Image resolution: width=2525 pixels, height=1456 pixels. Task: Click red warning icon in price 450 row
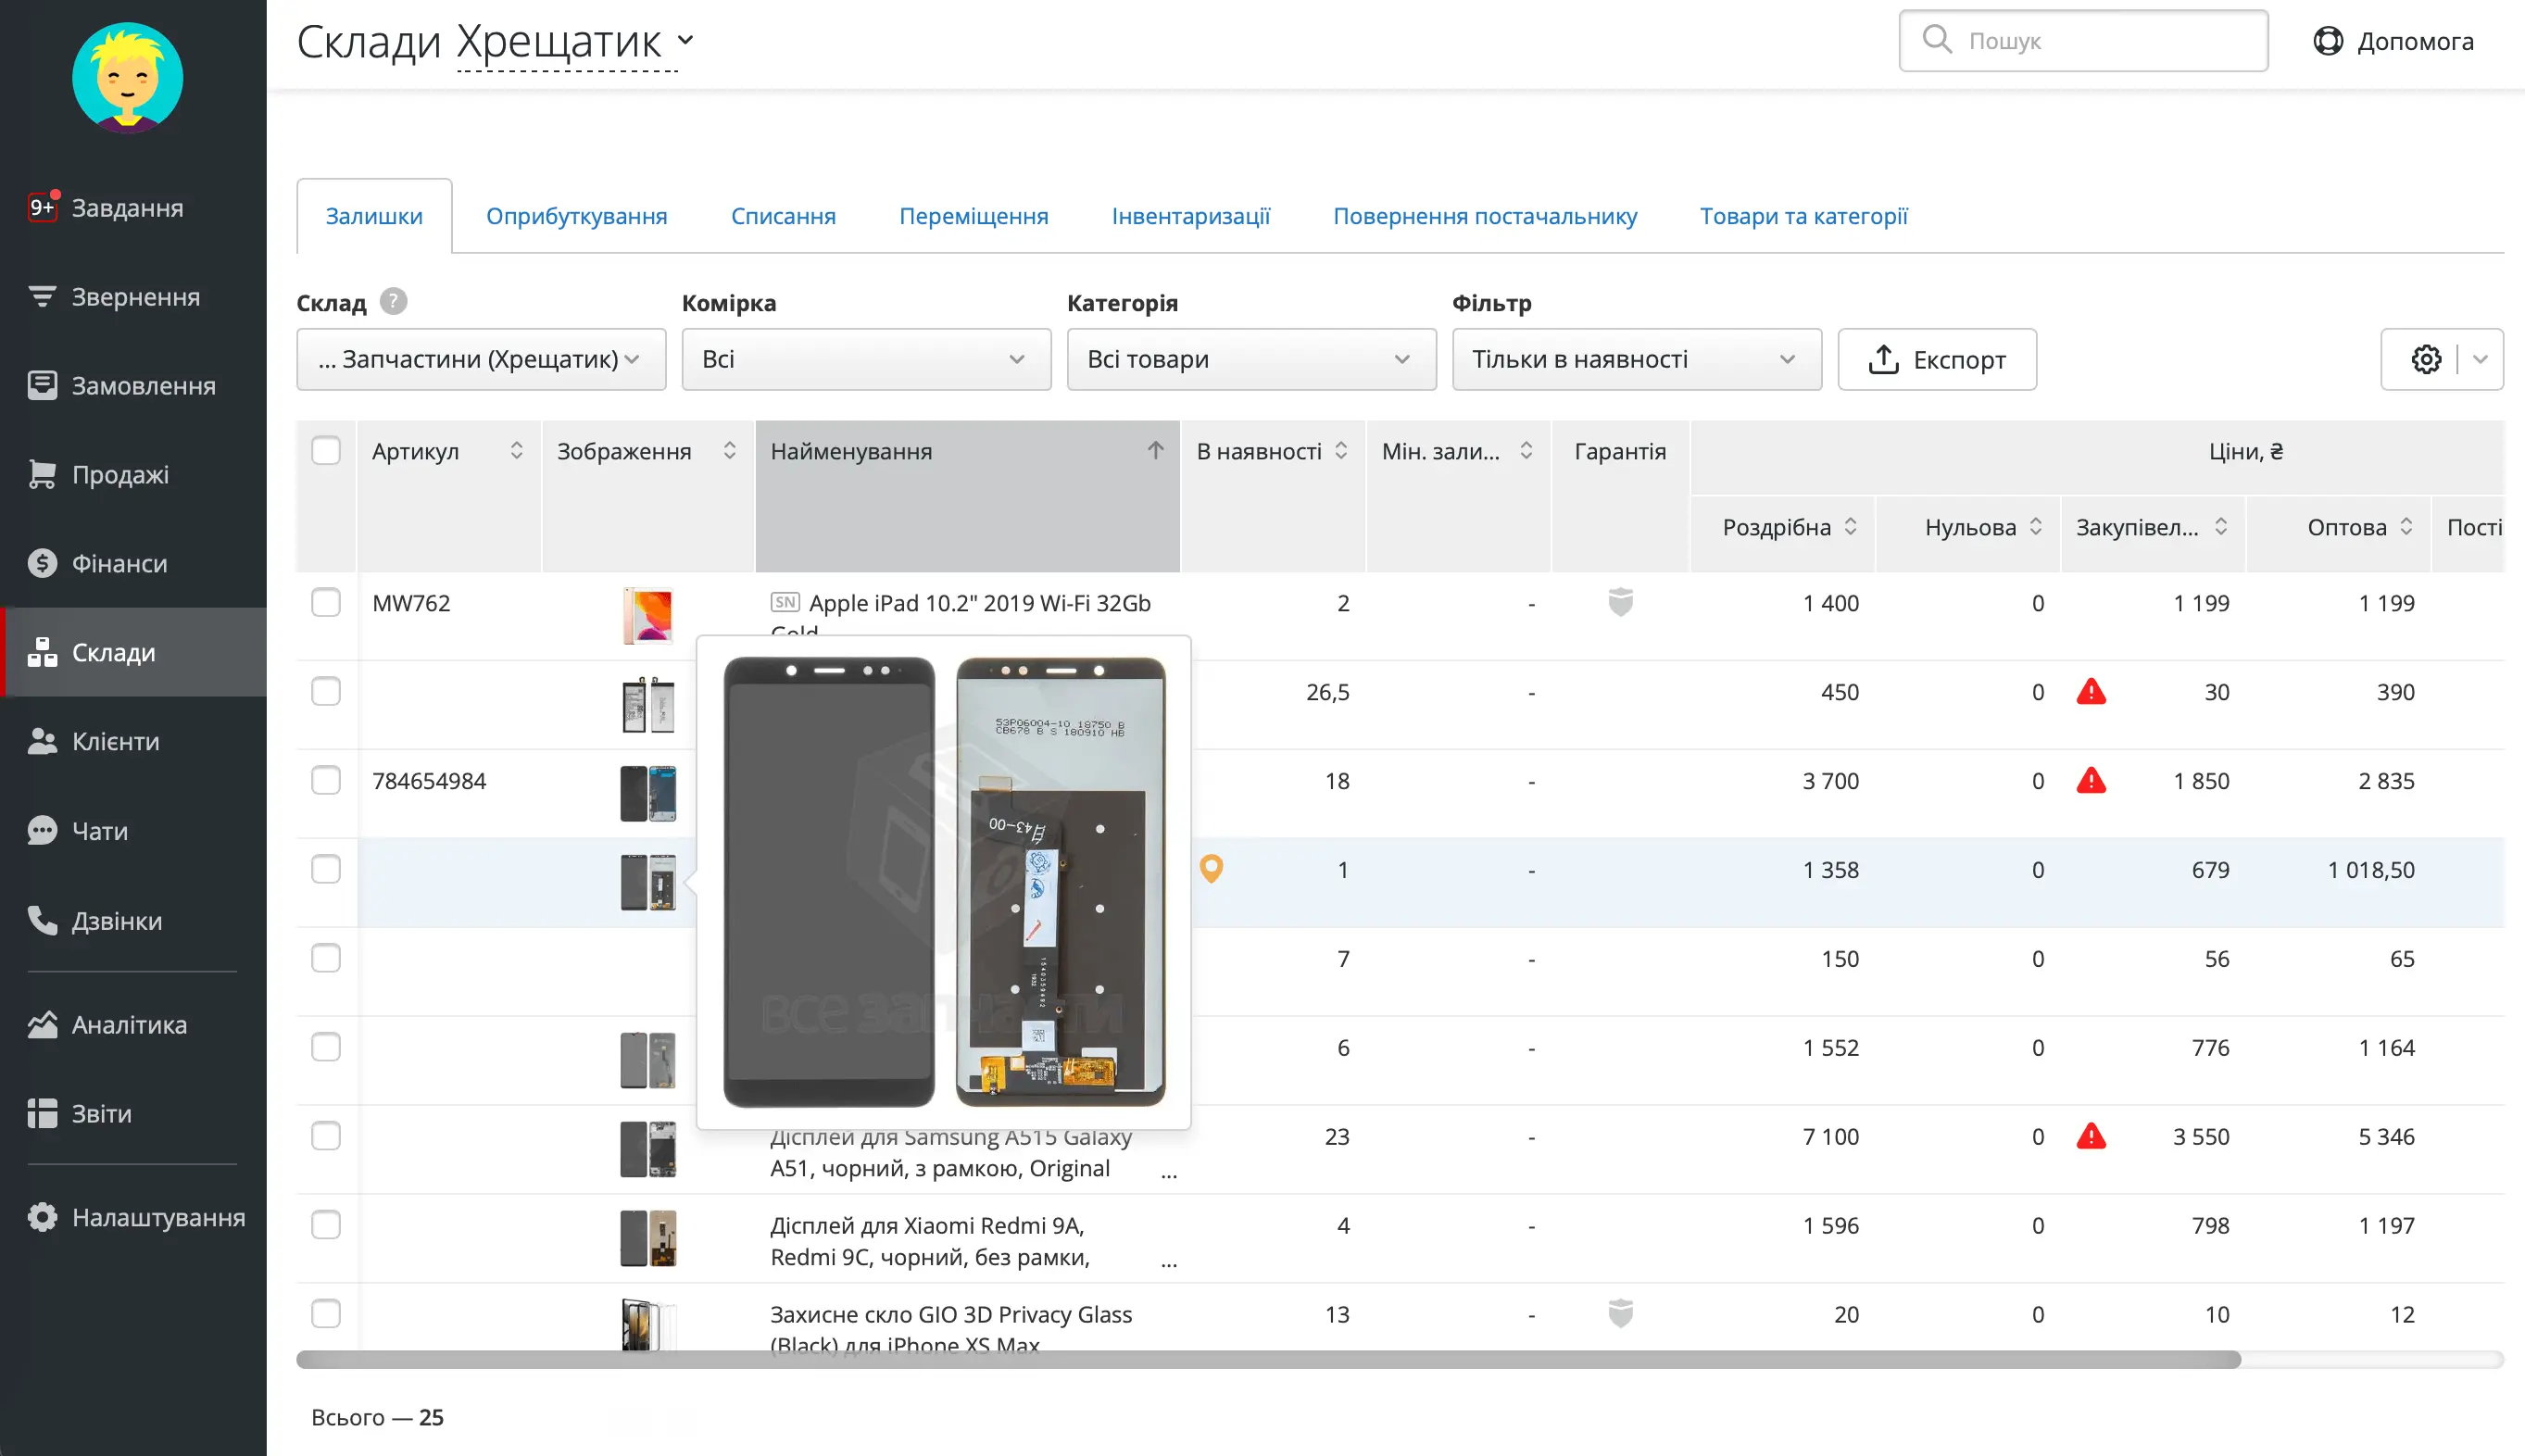click(2091, 691)
